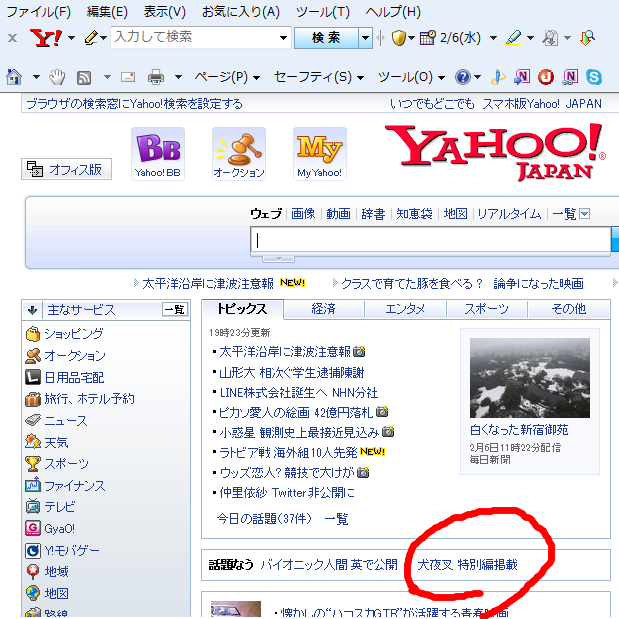Click the 地図 globe icon in services list
The width and height of the screenshot is (619, 619).
(x=33, y=593)
